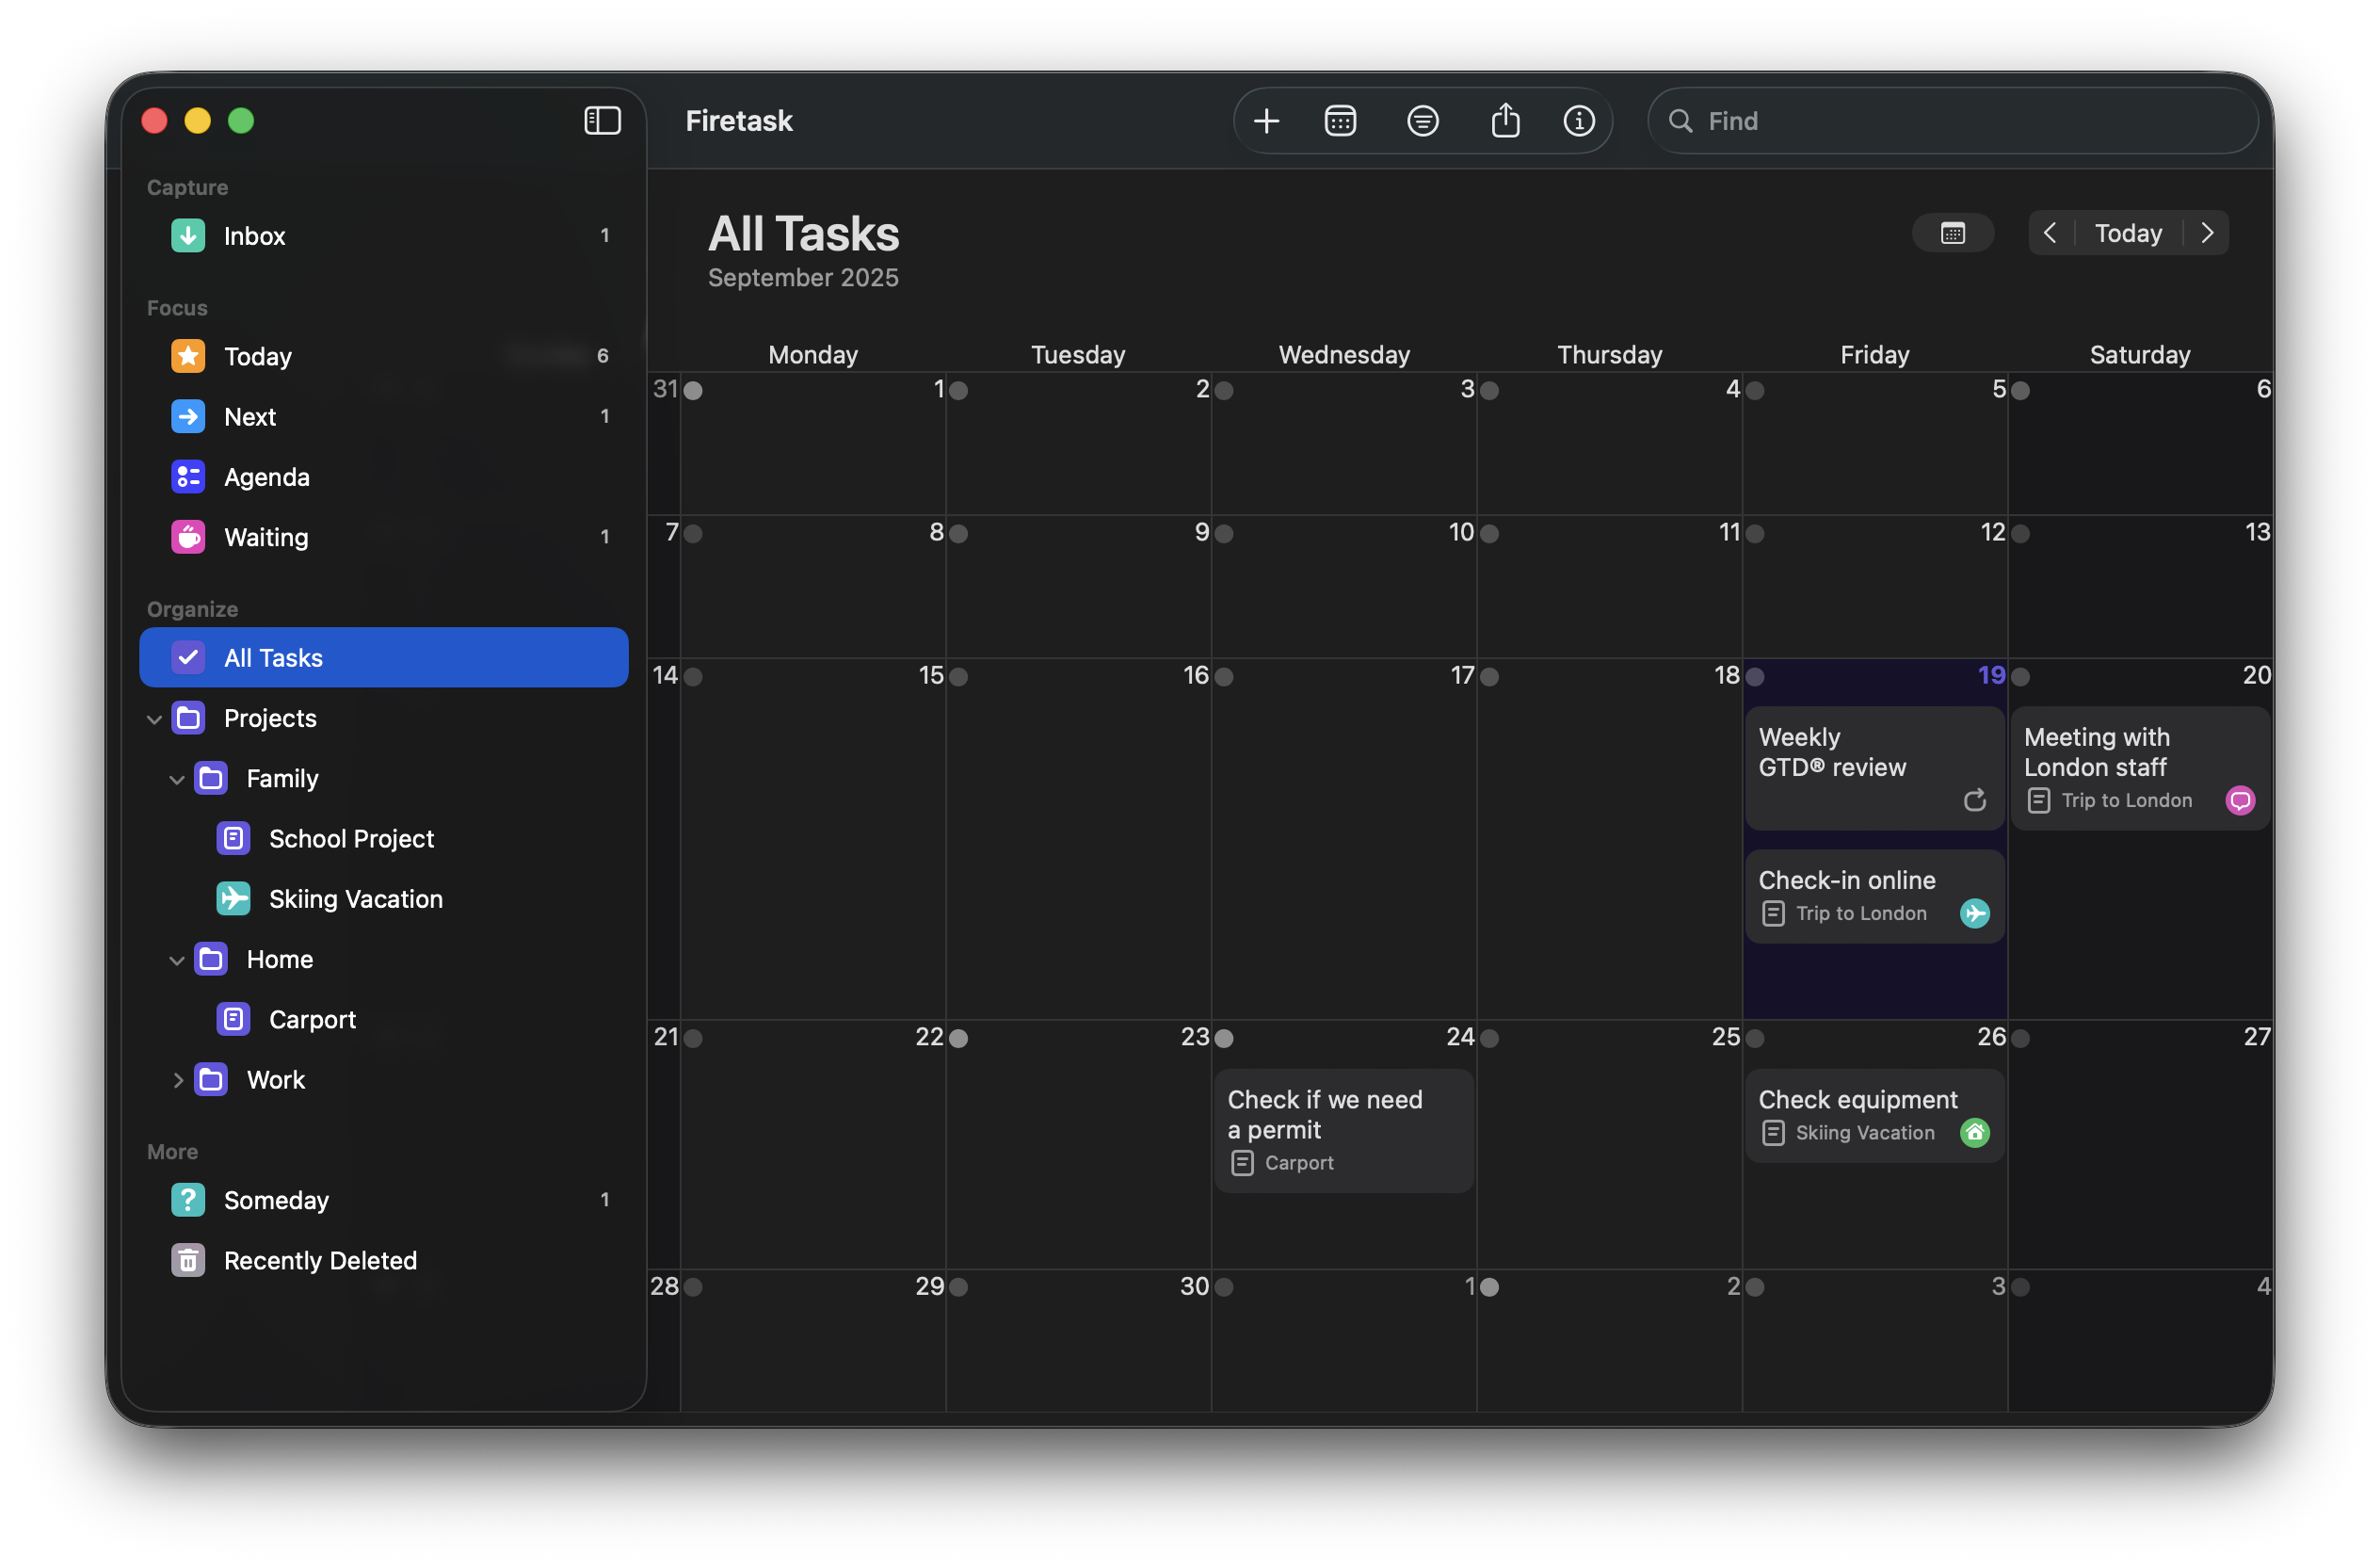This screenshot has width=2380, height=1567.
Task: Open the calendar toolbar icon
Action: 1340,121
